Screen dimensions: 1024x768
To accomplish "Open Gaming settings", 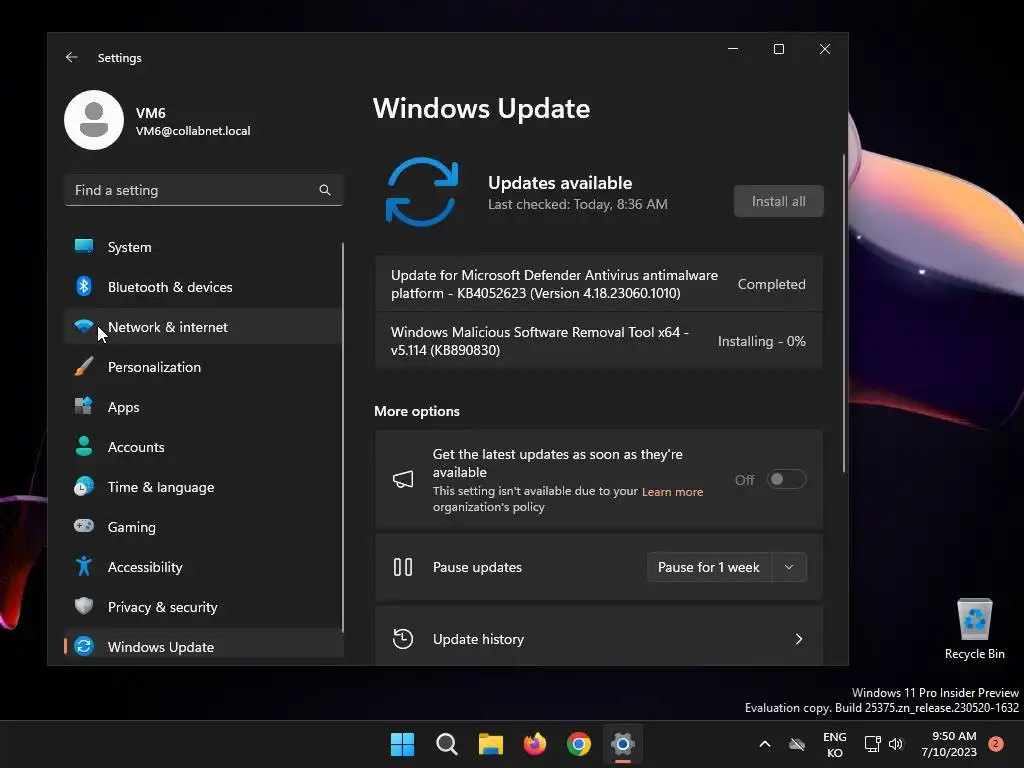I will point(204,527).
